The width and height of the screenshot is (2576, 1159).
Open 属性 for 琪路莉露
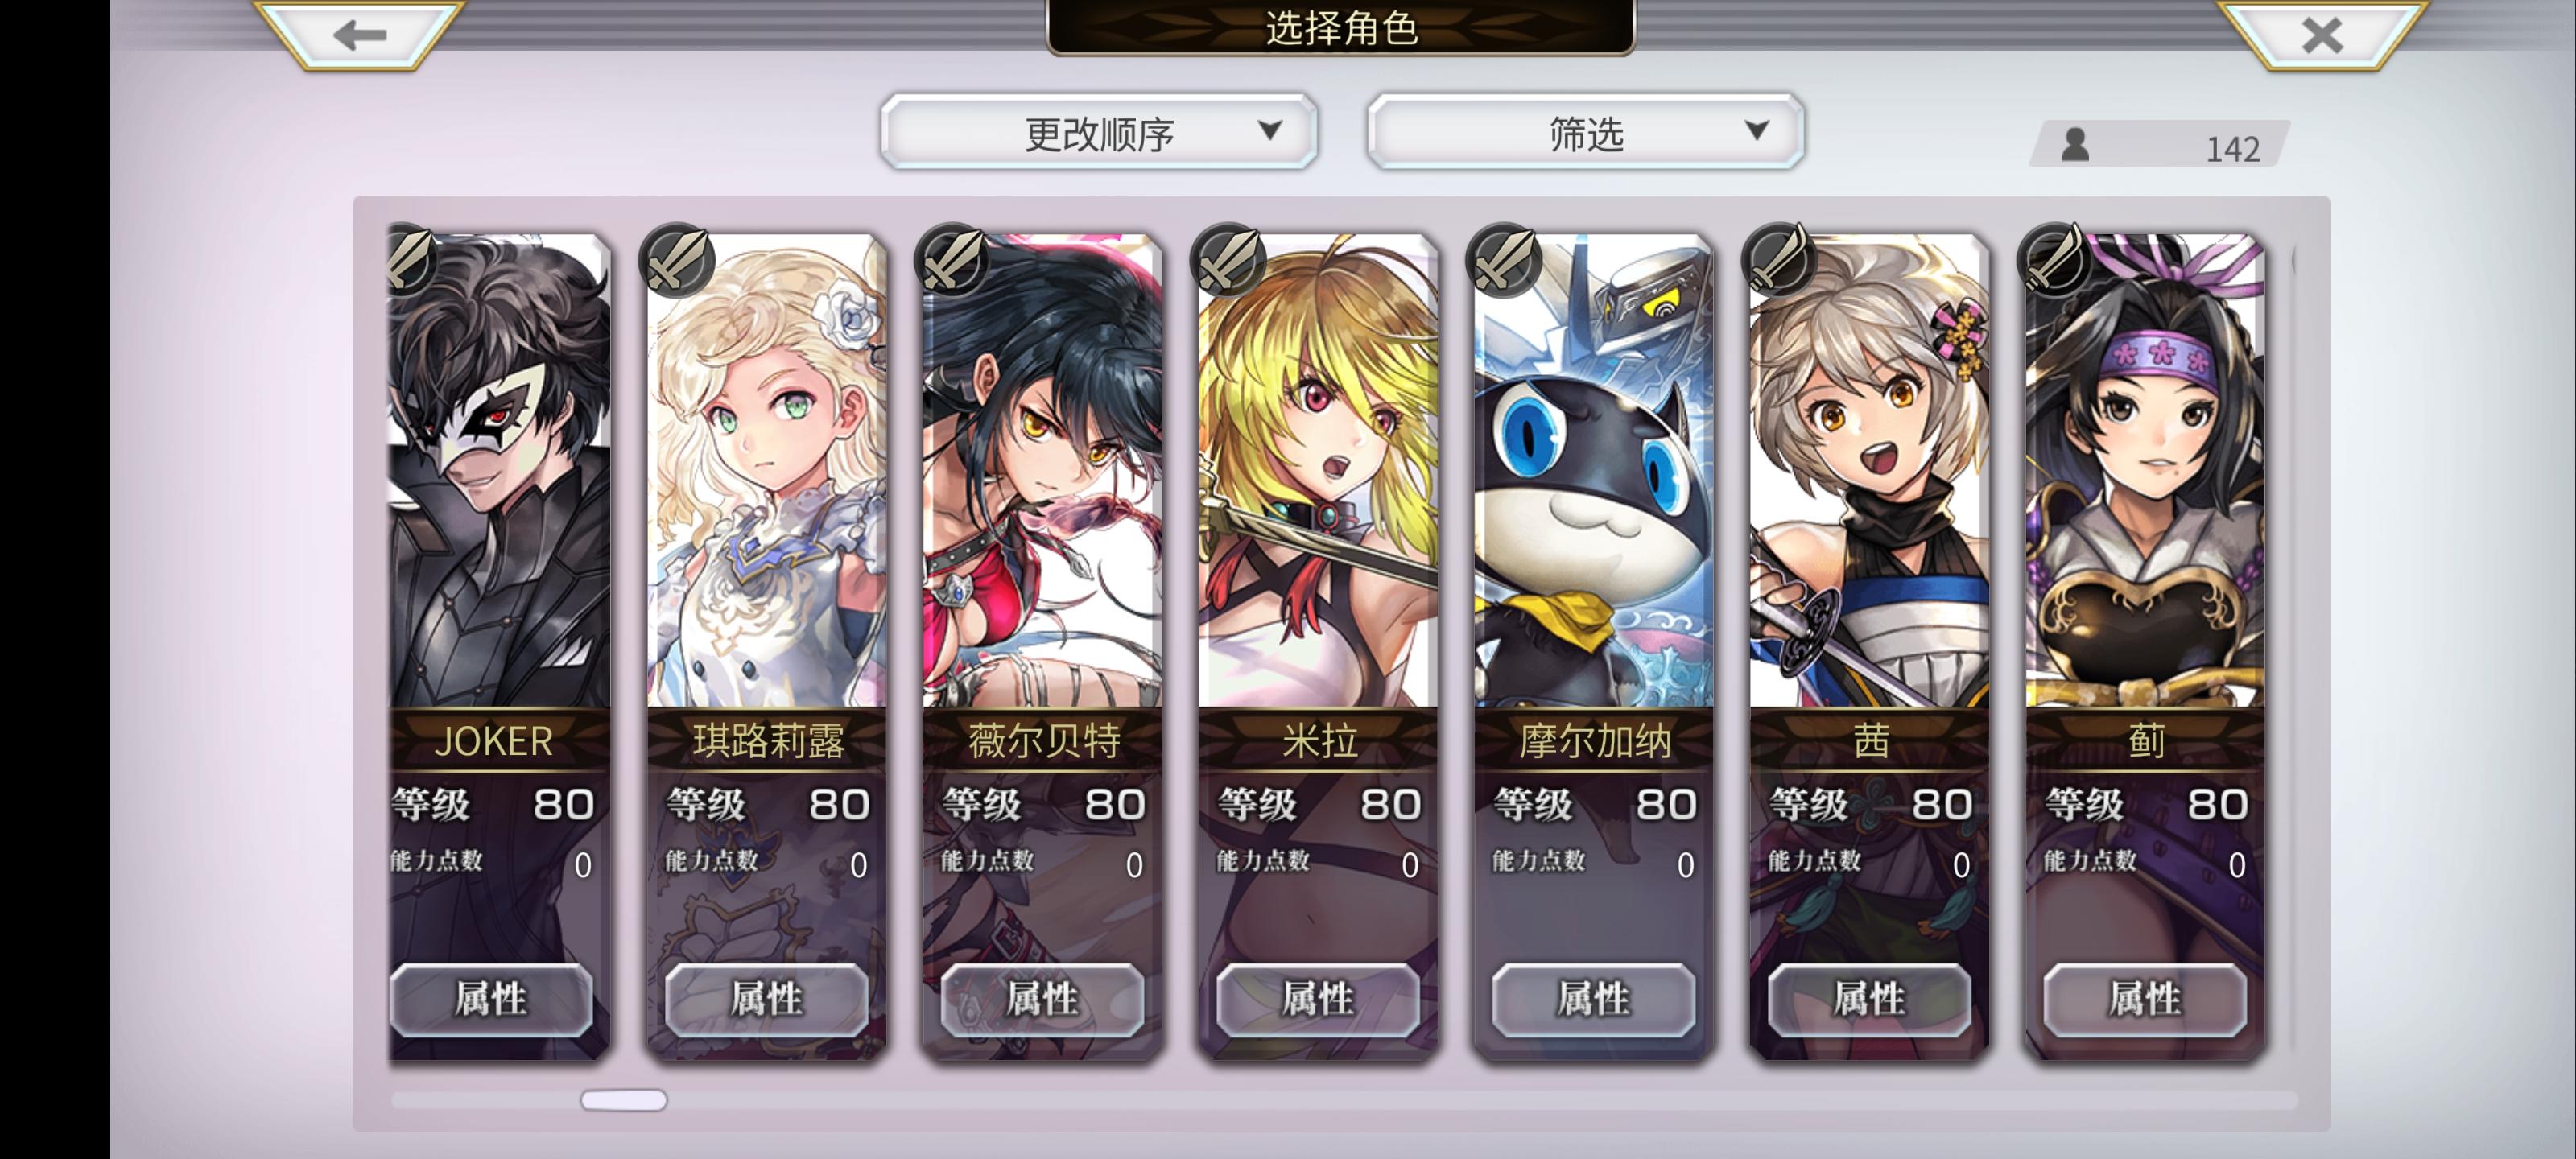point(767,999)
